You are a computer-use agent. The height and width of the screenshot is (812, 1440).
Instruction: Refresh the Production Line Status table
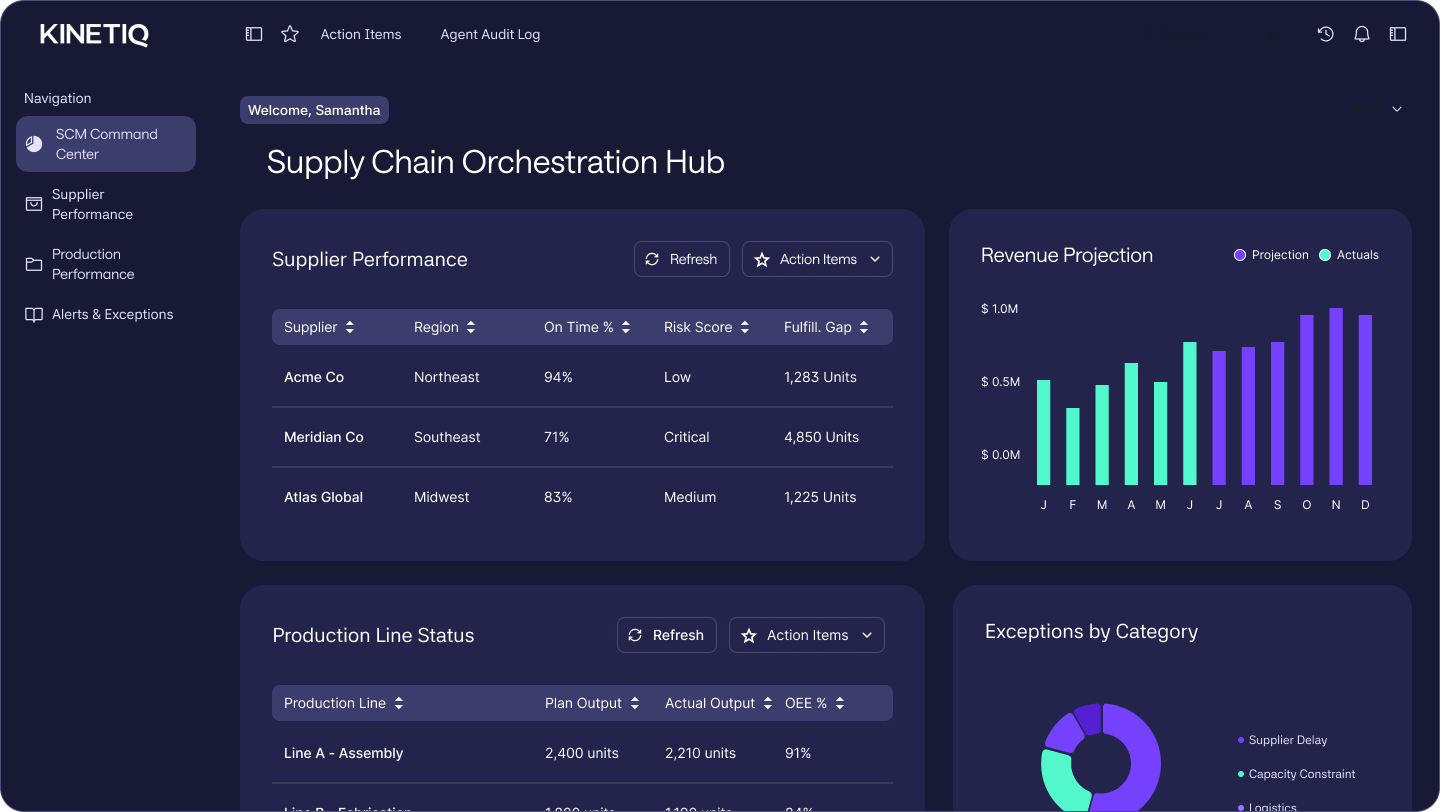(667, 635)
